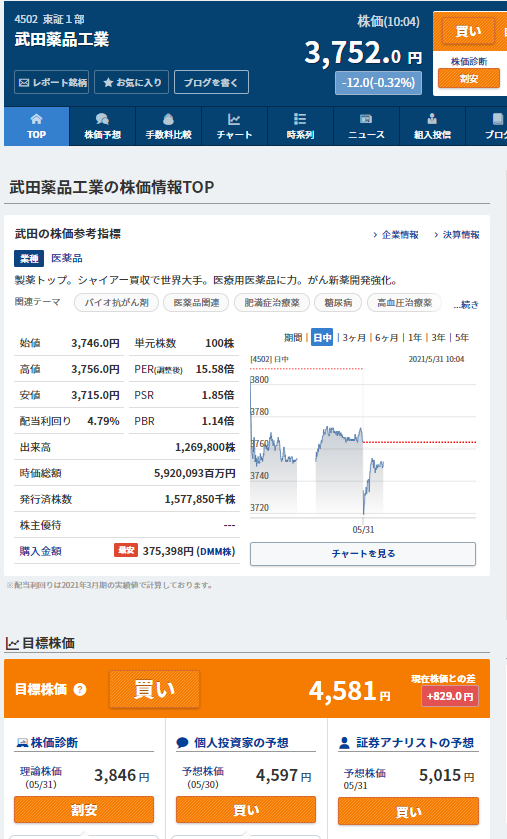
Task: Open the 株価予想 speech bubble tab
Action: 102,126
